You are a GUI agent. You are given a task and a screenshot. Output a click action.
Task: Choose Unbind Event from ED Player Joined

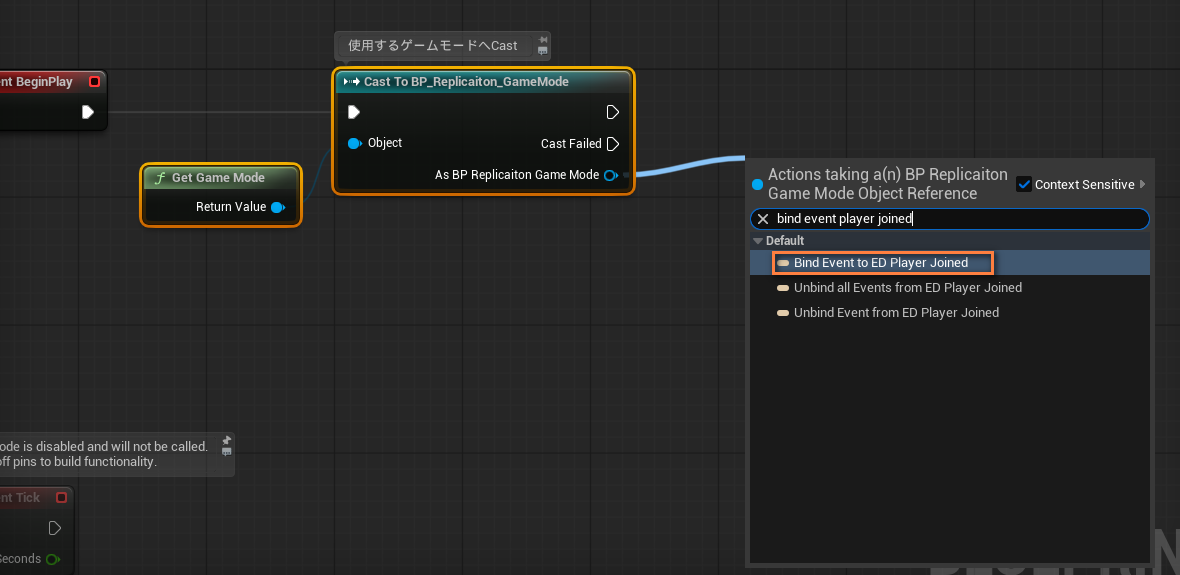tap(950, 312)
